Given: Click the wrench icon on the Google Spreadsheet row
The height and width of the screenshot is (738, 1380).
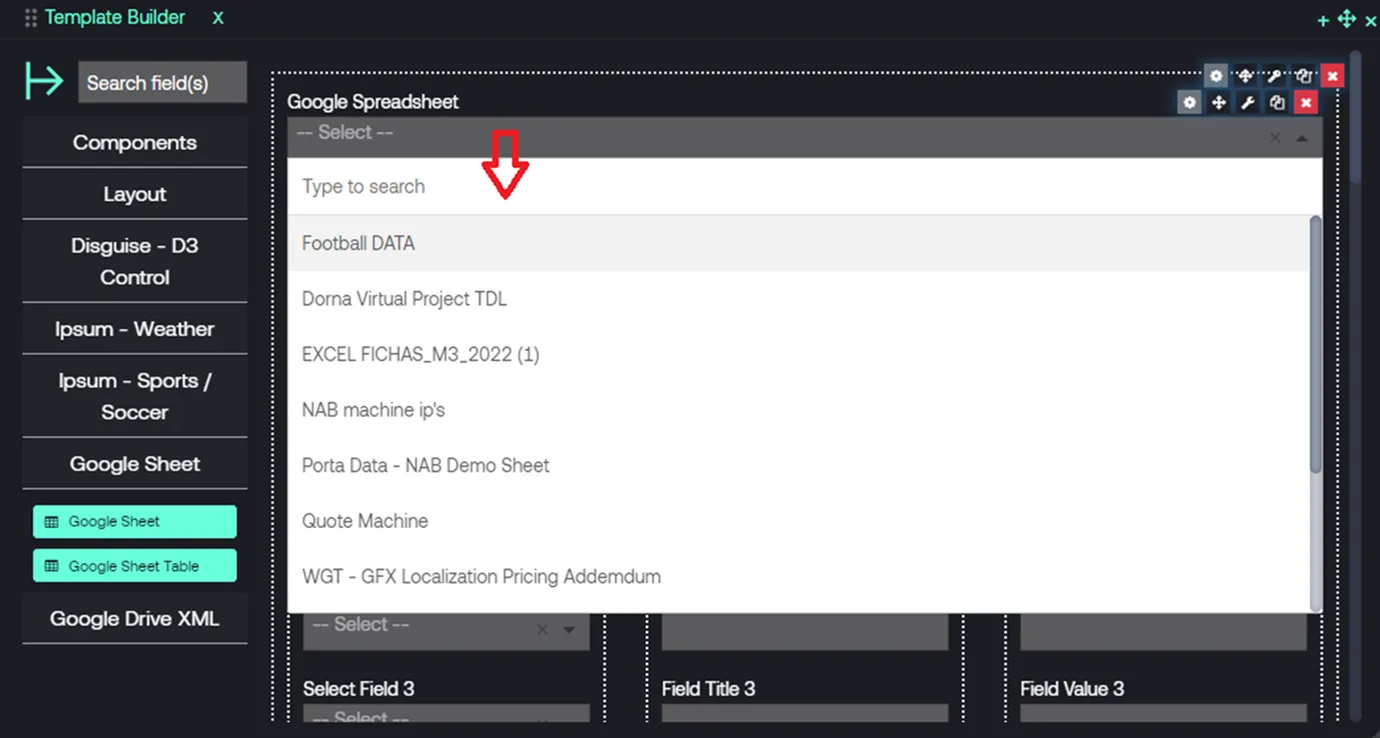Looking at the screenshot, I should click(1247, 102).
